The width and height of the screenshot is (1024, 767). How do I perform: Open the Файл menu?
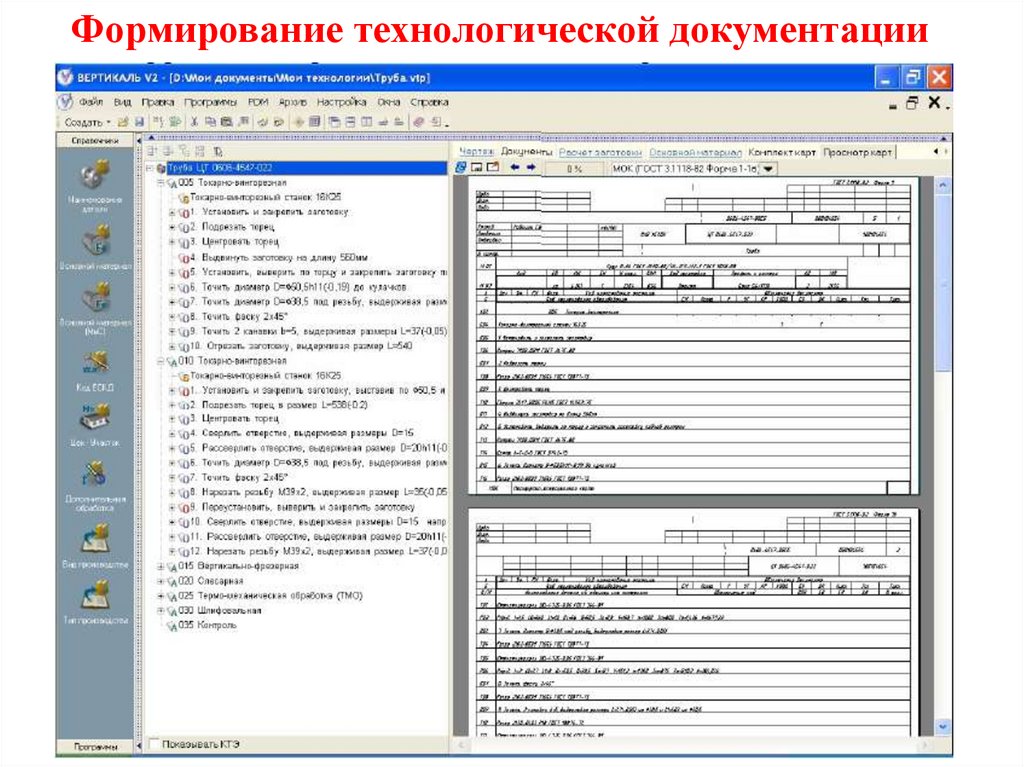[x=91, y=102]
